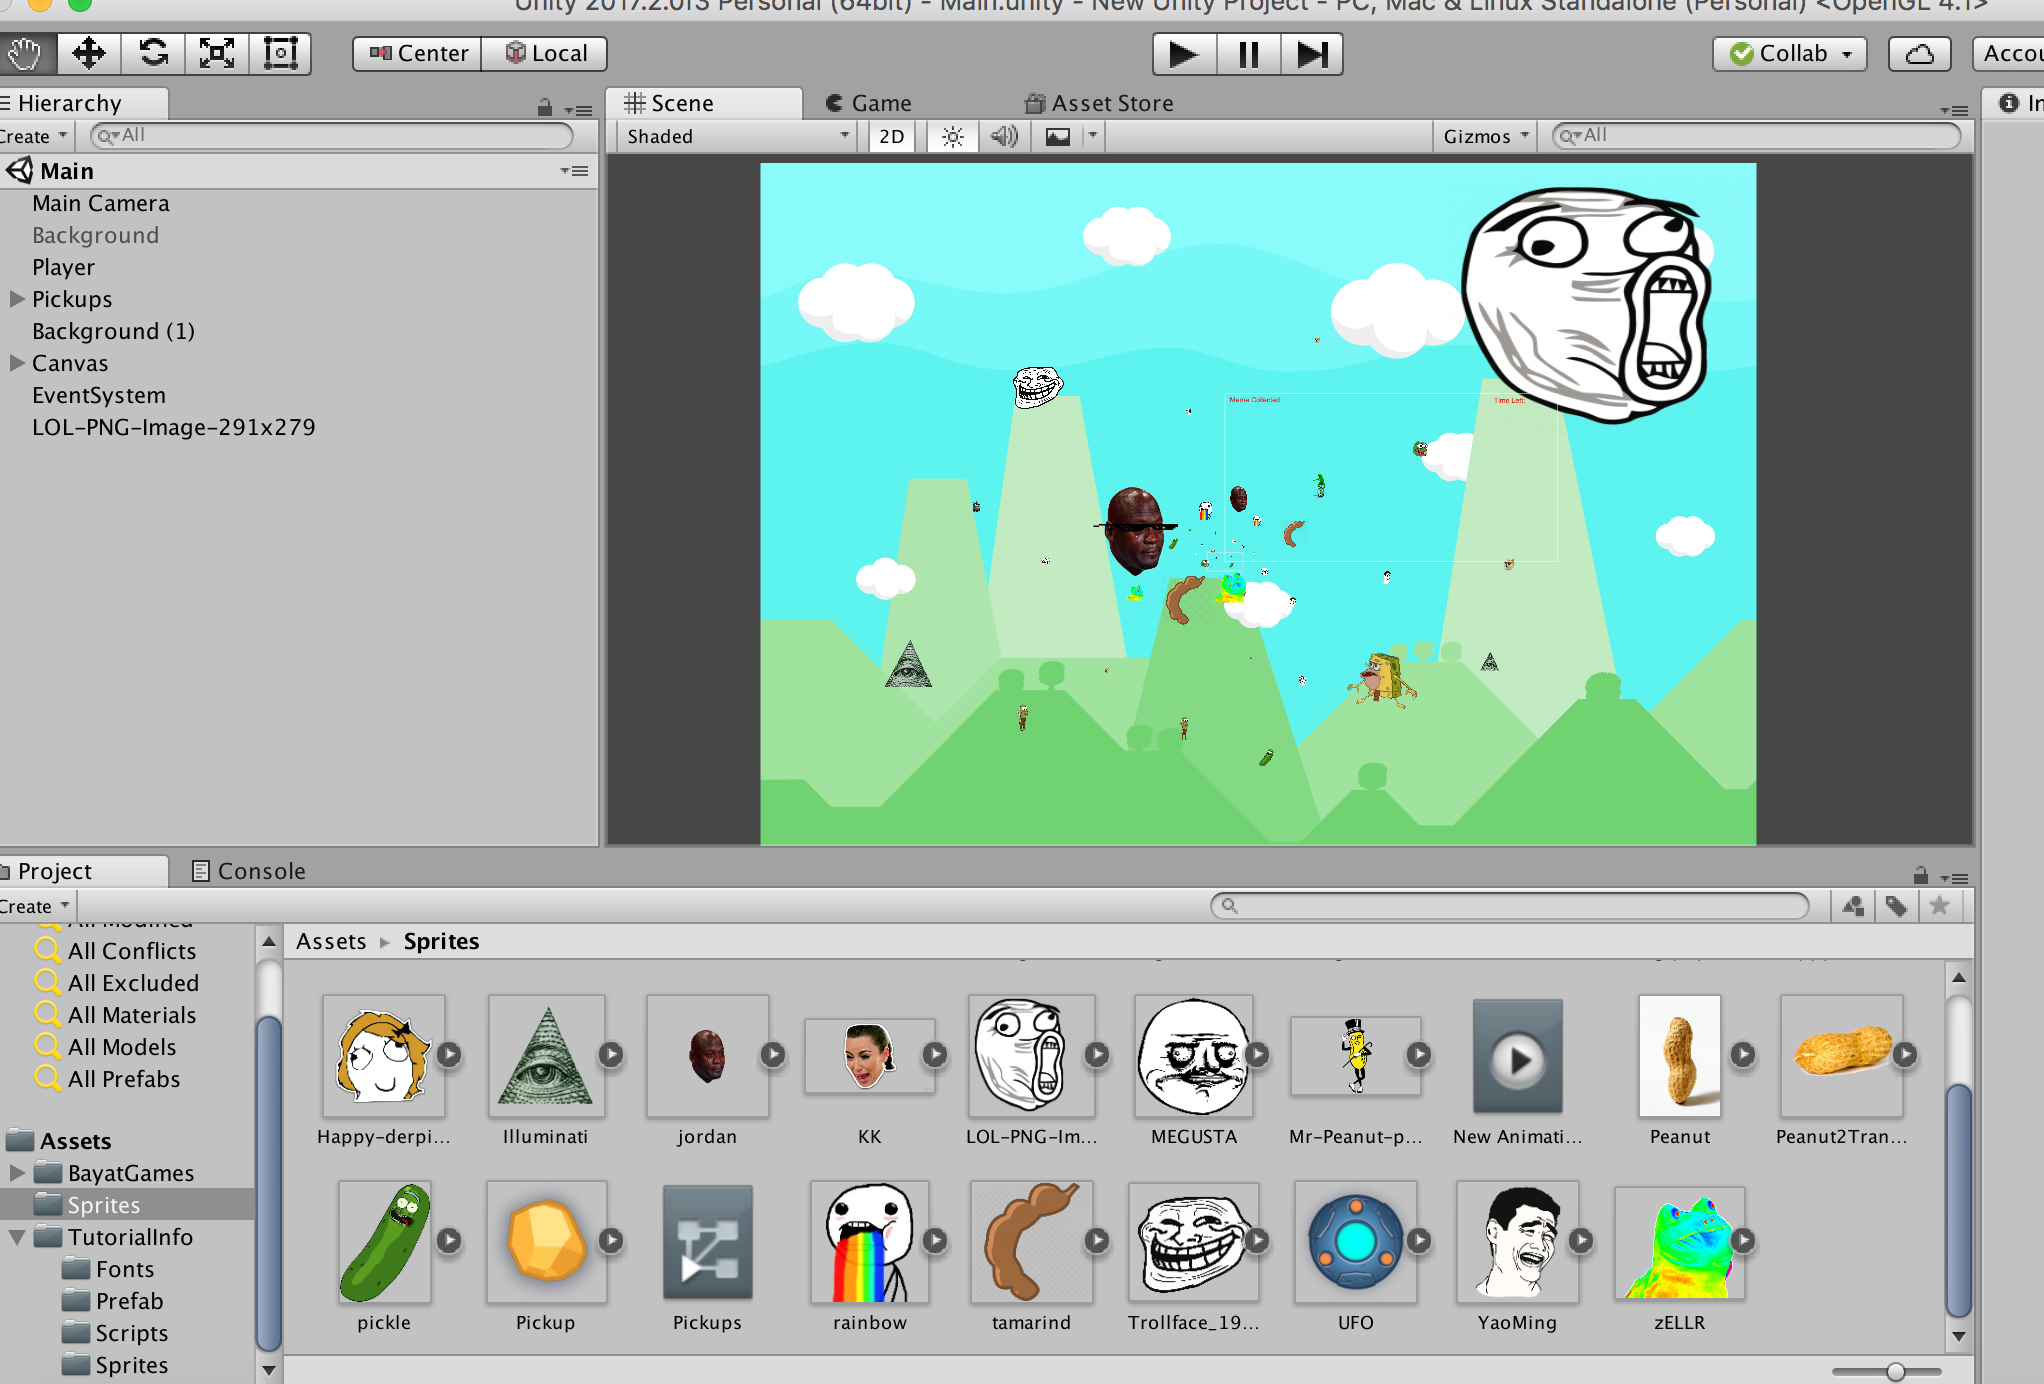
Task: Toggle pivot Center button
Action: tap(418, 54)
